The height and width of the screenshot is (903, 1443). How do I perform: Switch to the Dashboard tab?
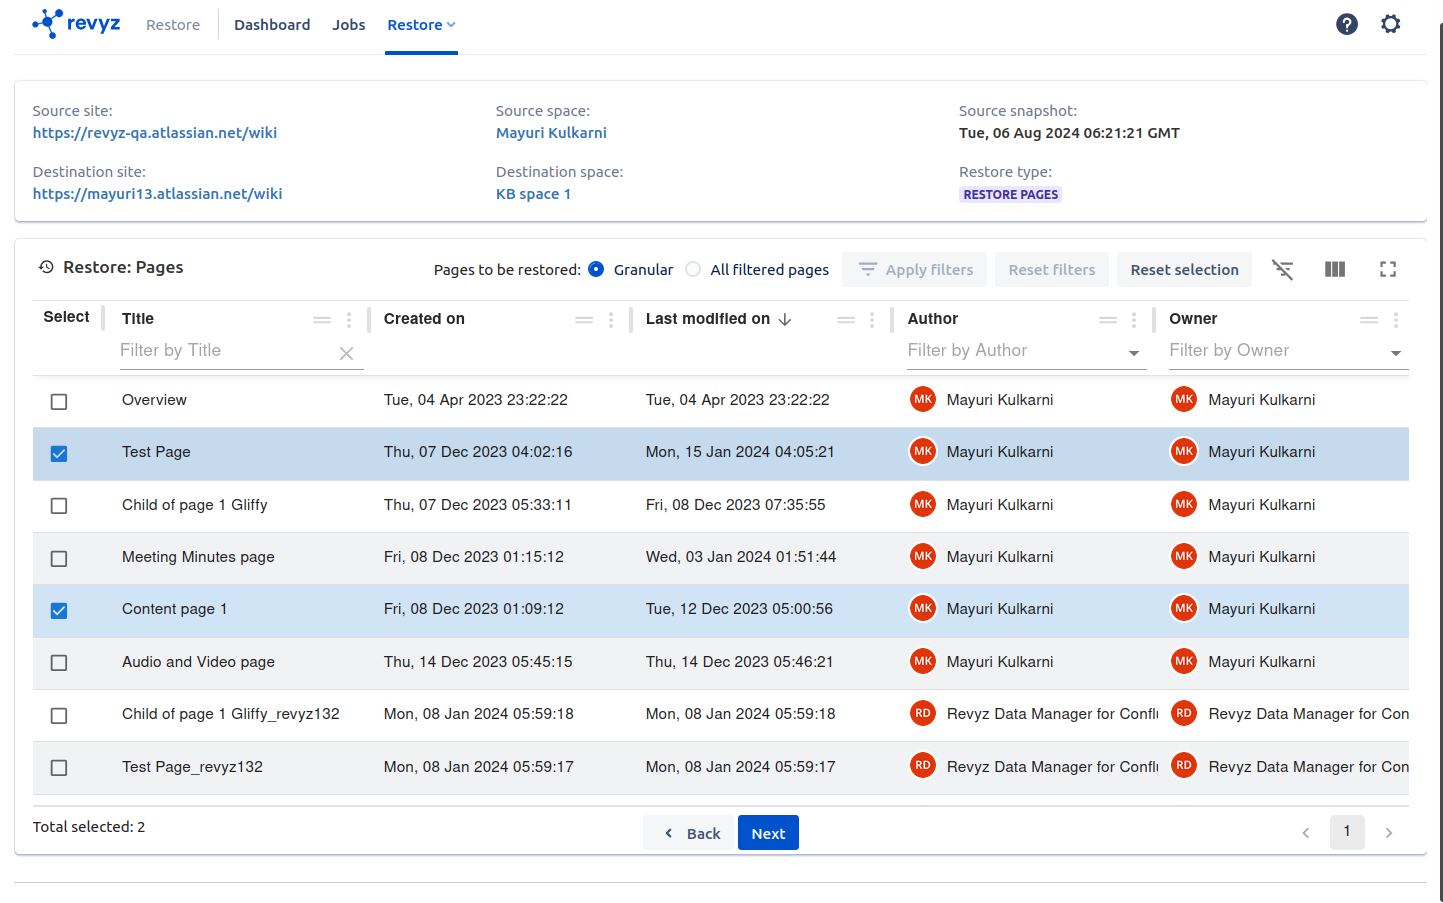coord(272,25)
